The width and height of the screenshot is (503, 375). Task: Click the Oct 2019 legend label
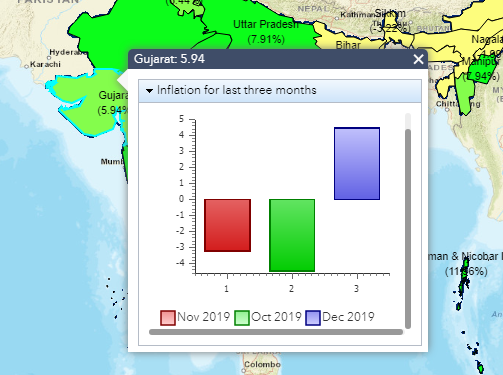[x=276, y=317]
